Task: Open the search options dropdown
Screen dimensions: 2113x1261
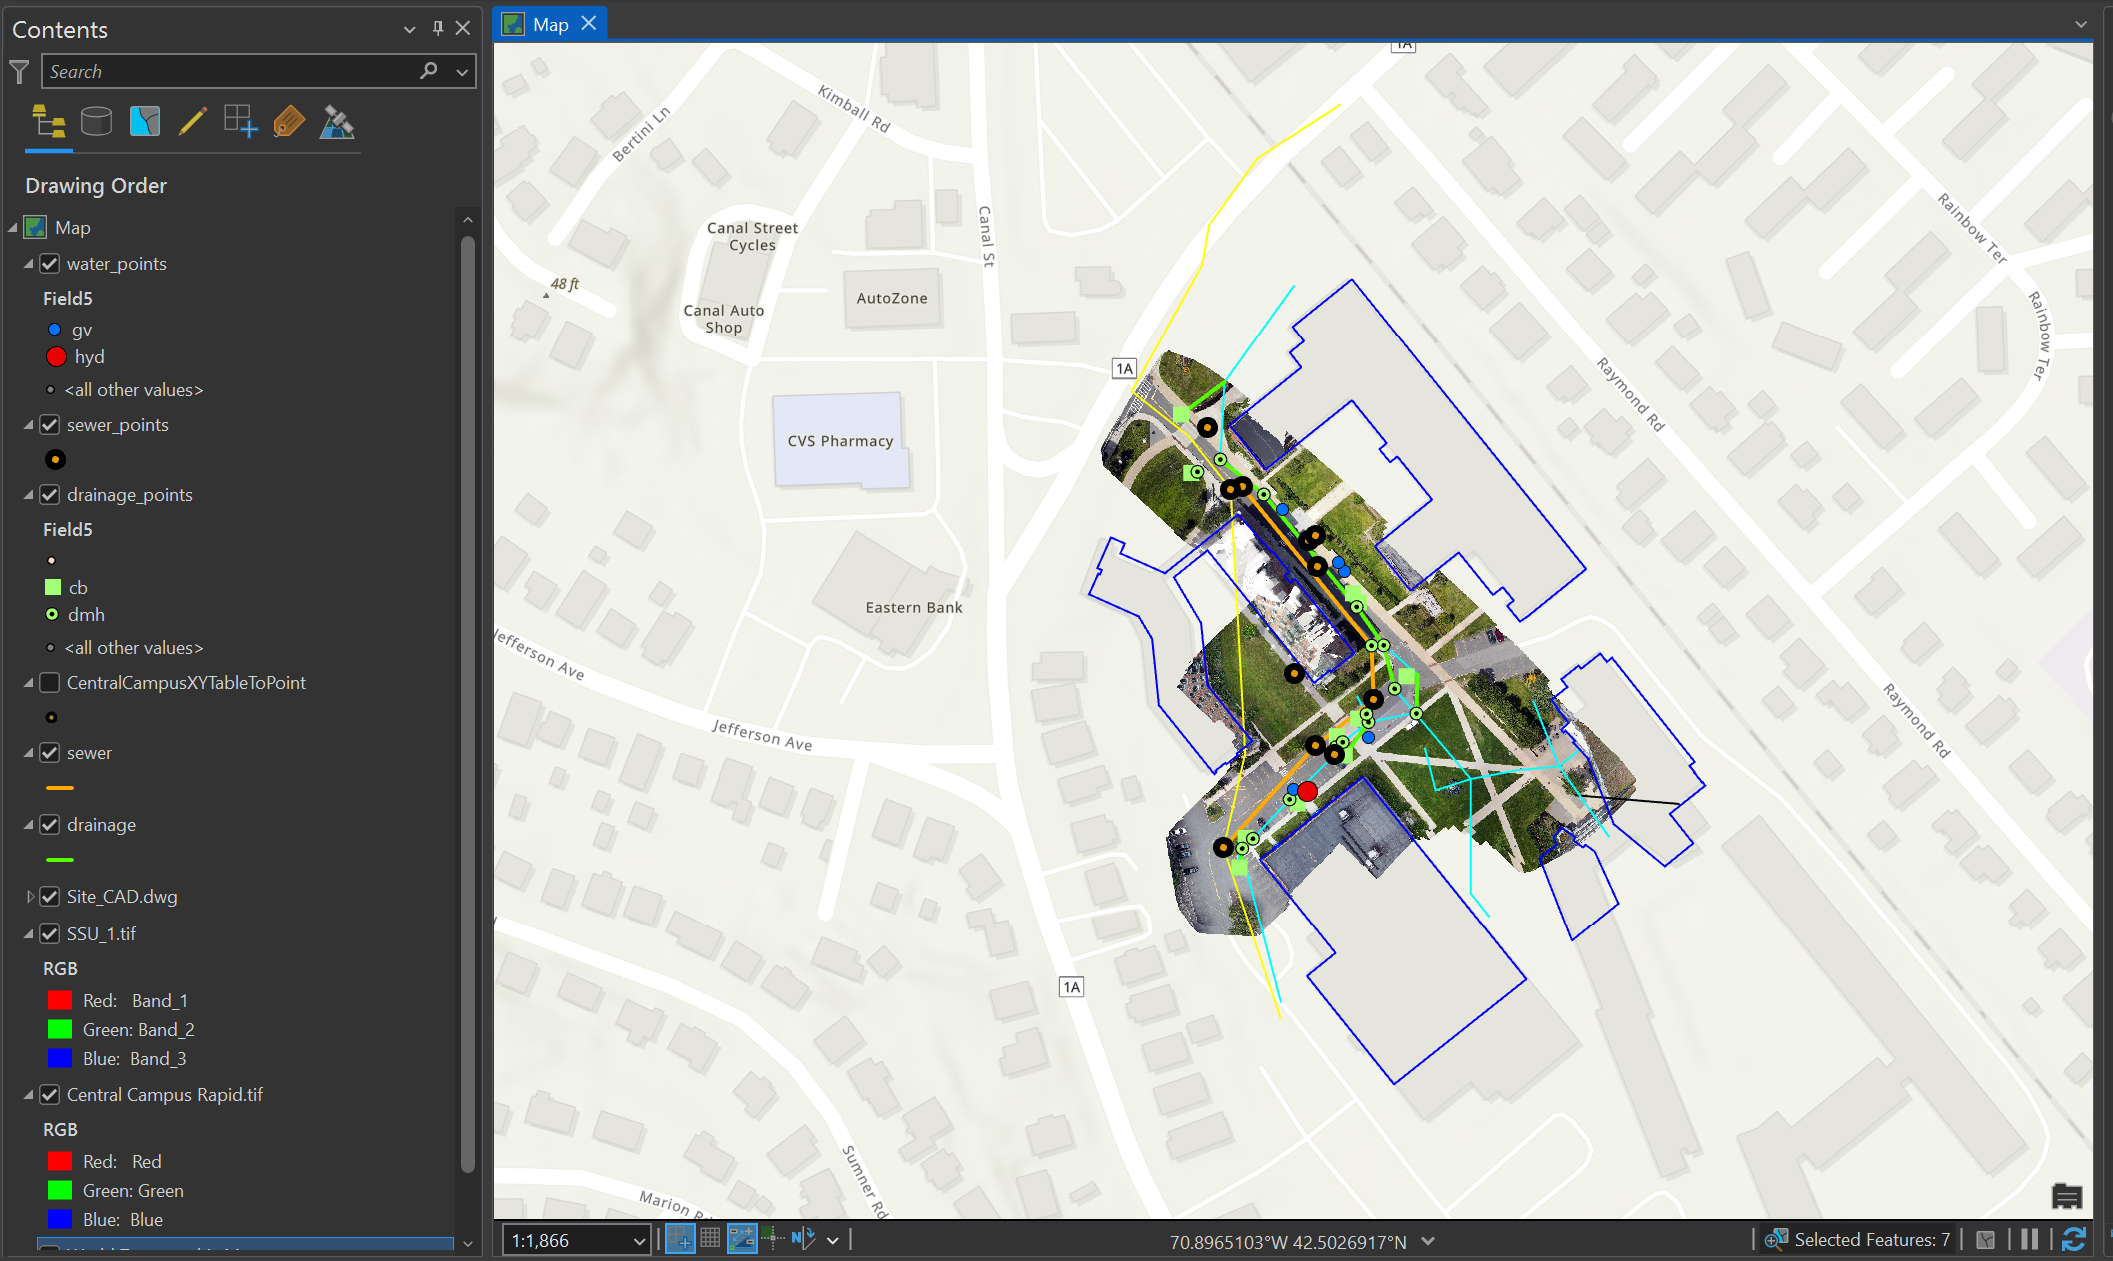Action: click(x=462, y=72)
